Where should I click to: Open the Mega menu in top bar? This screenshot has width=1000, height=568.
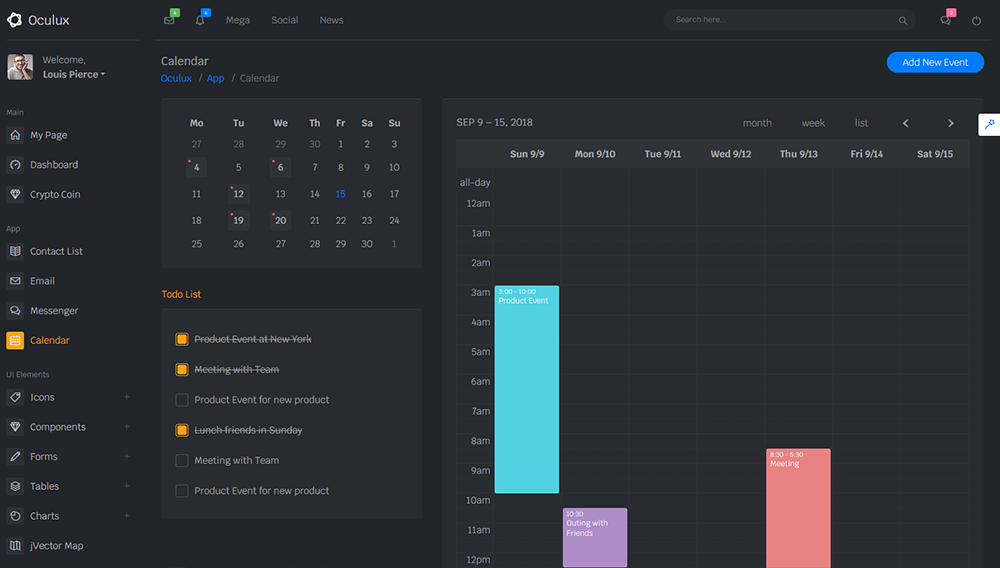click(x=238, y=20)
